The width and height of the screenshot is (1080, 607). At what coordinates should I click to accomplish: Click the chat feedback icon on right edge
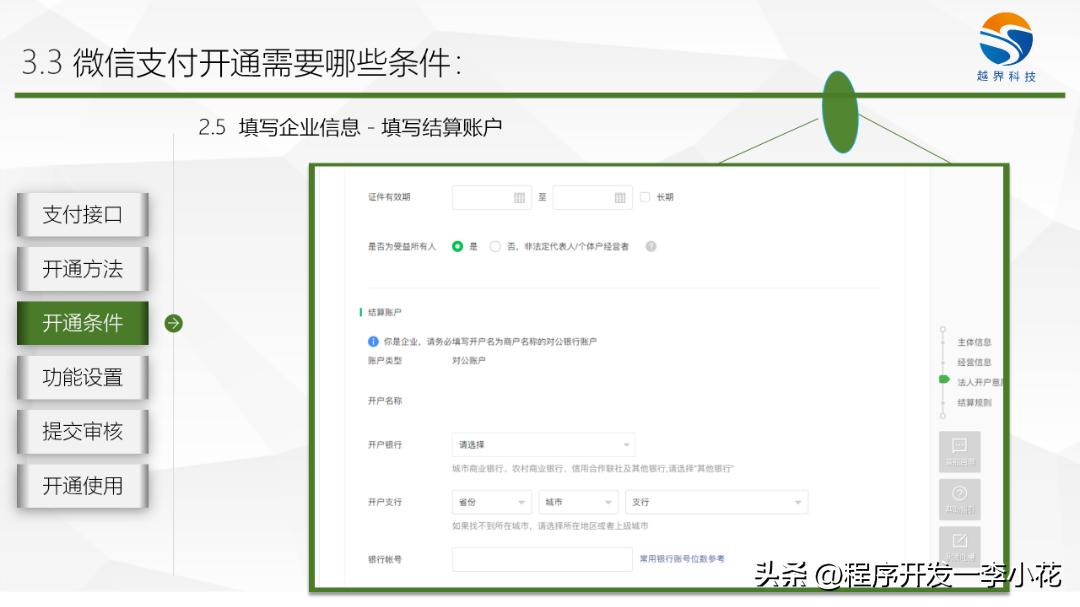[x=960, y=450]
